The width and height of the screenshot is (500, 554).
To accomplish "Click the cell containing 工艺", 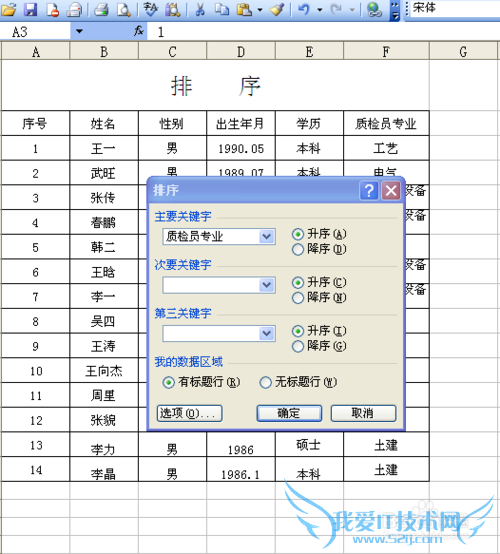I will pos(386,148).
